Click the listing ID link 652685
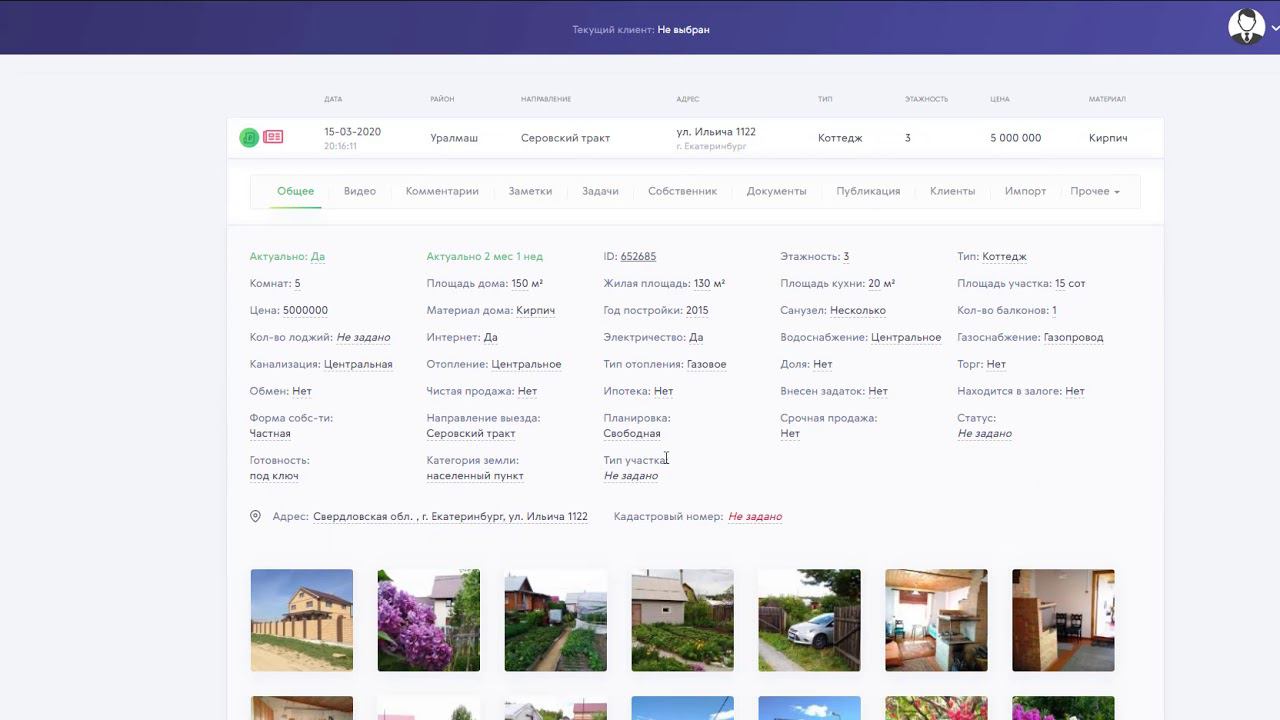 [x=638, y=257]
